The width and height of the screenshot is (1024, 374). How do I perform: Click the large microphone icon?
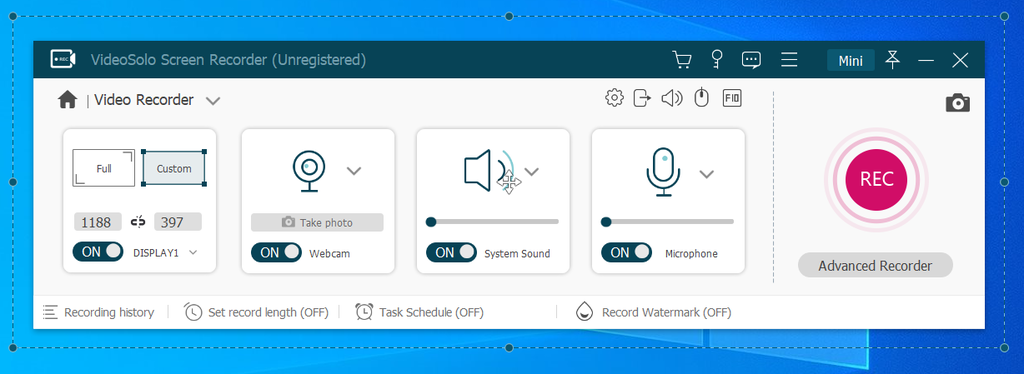point(663,172)
